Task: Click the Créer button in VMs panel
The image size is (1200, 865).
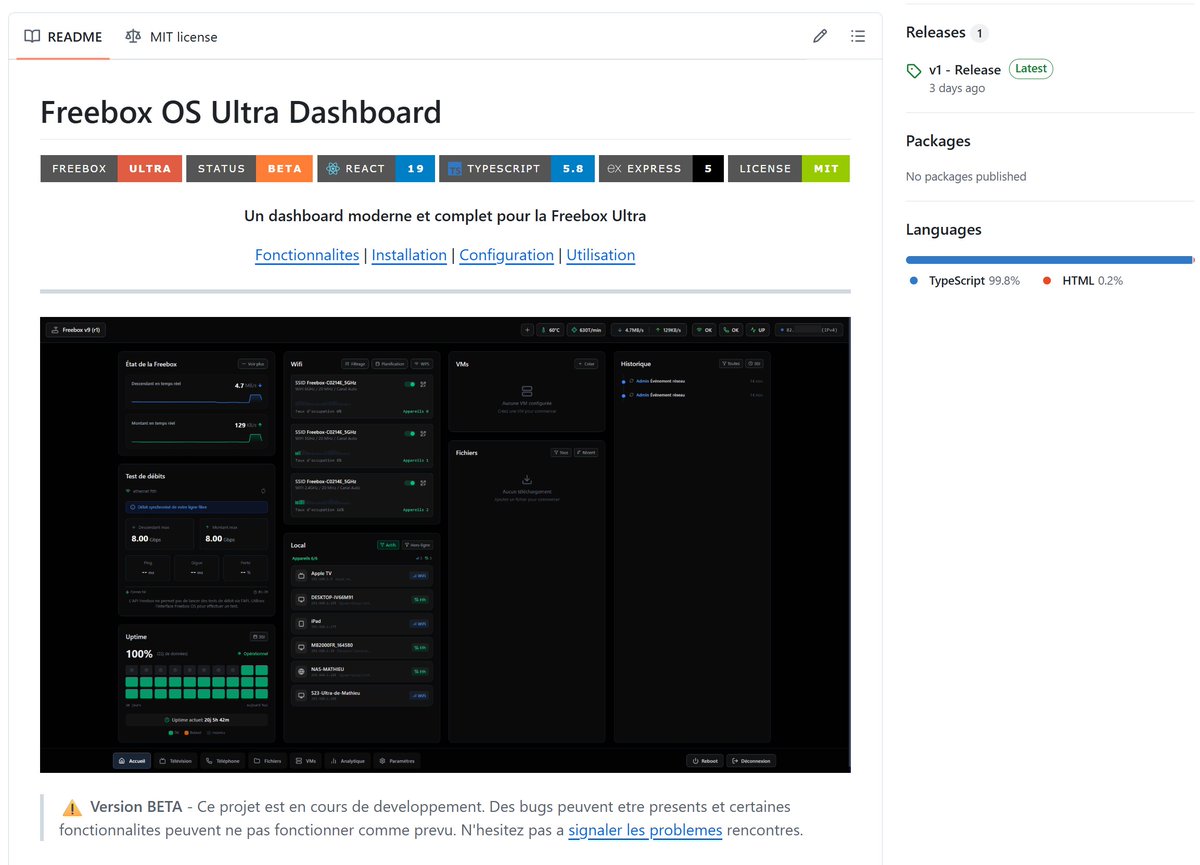Action: click(x=587, y=364)
